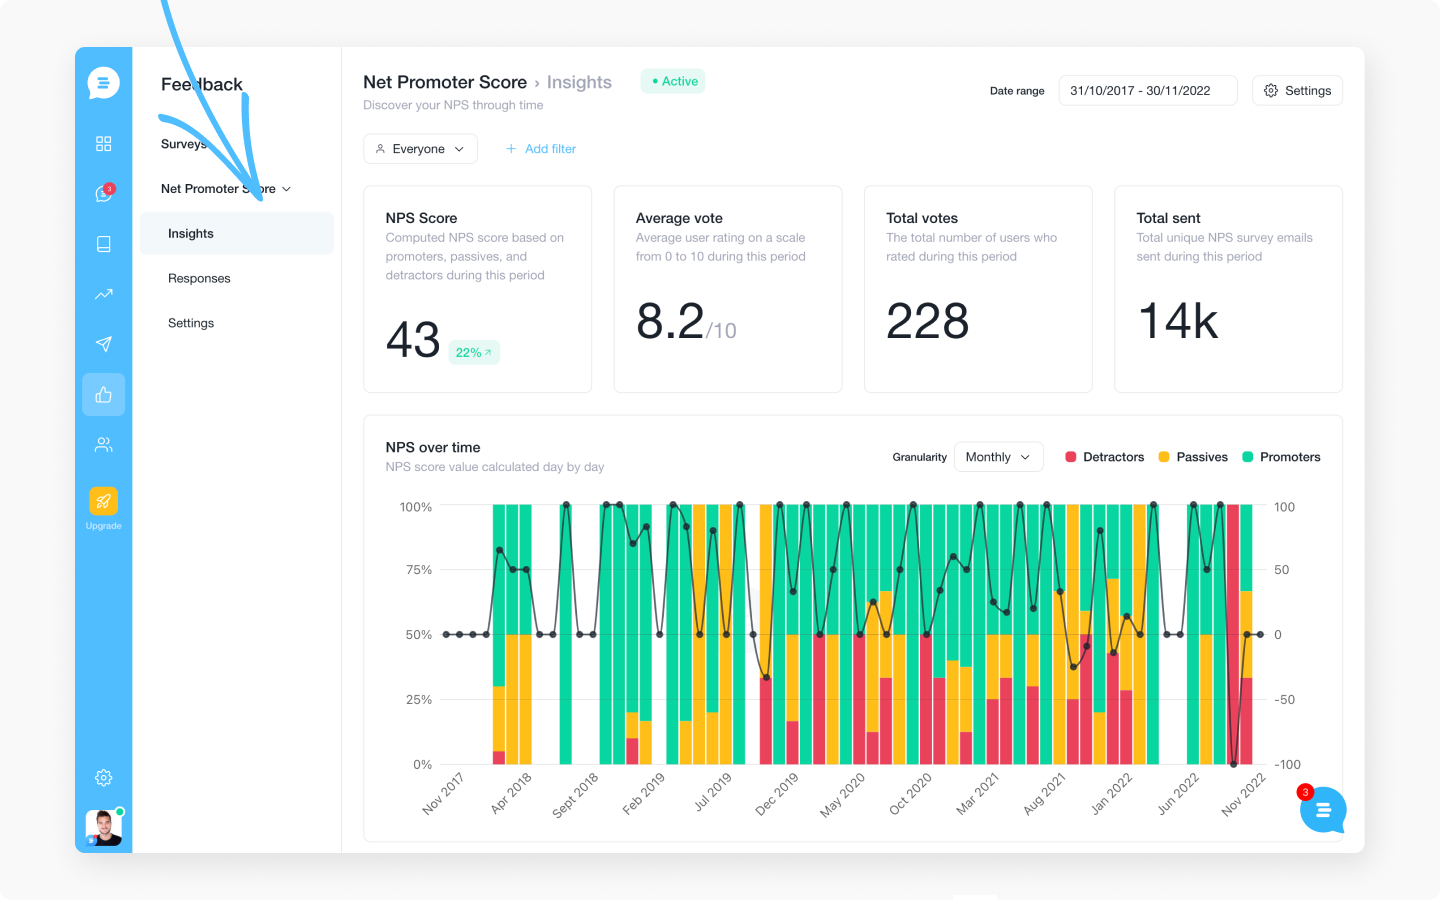Toggle the Promoters legend item
1440x900 pixels.
(1281, 457)
